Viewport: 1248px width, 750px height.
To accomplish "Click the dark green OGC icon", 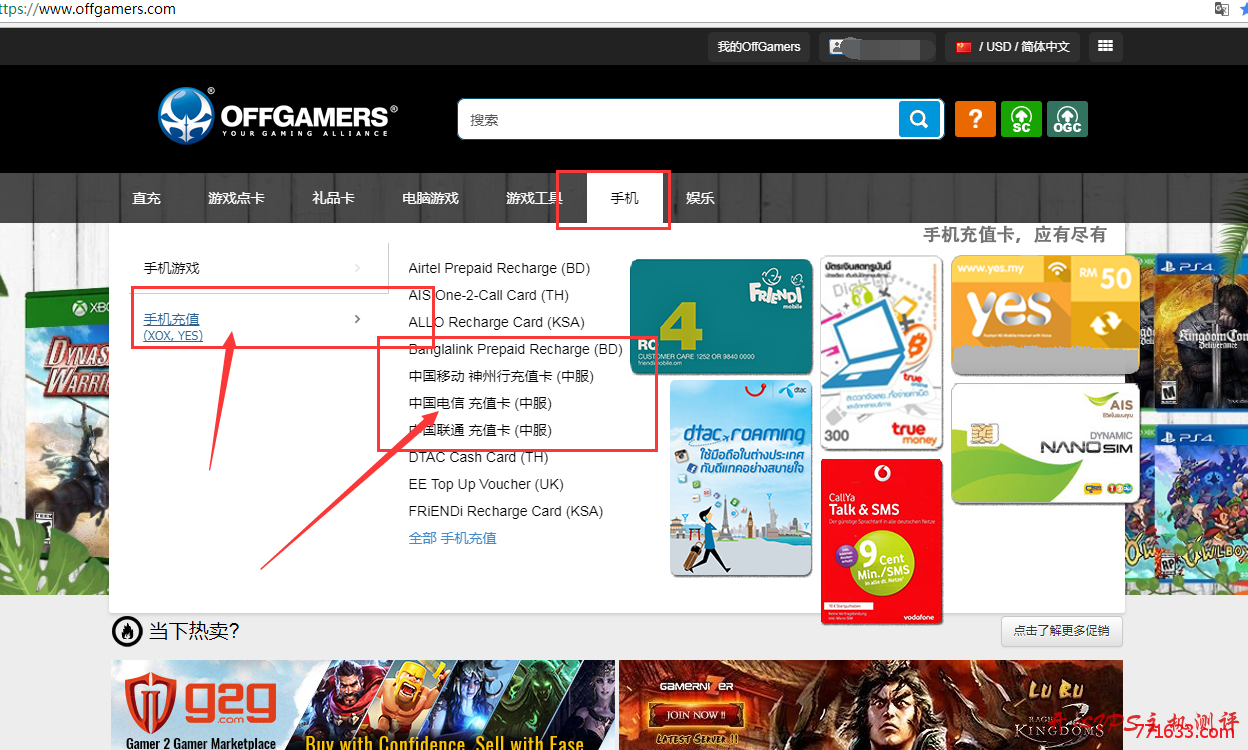I will 1067,119.
